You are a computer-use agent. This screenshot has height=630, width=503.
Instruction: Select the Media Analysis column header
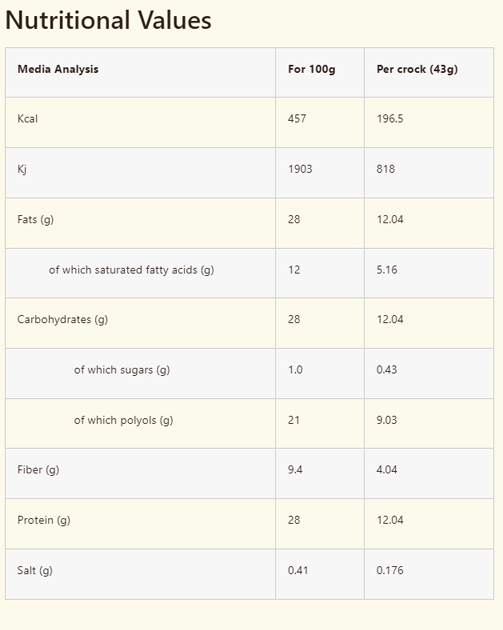[x=58, y=69]
